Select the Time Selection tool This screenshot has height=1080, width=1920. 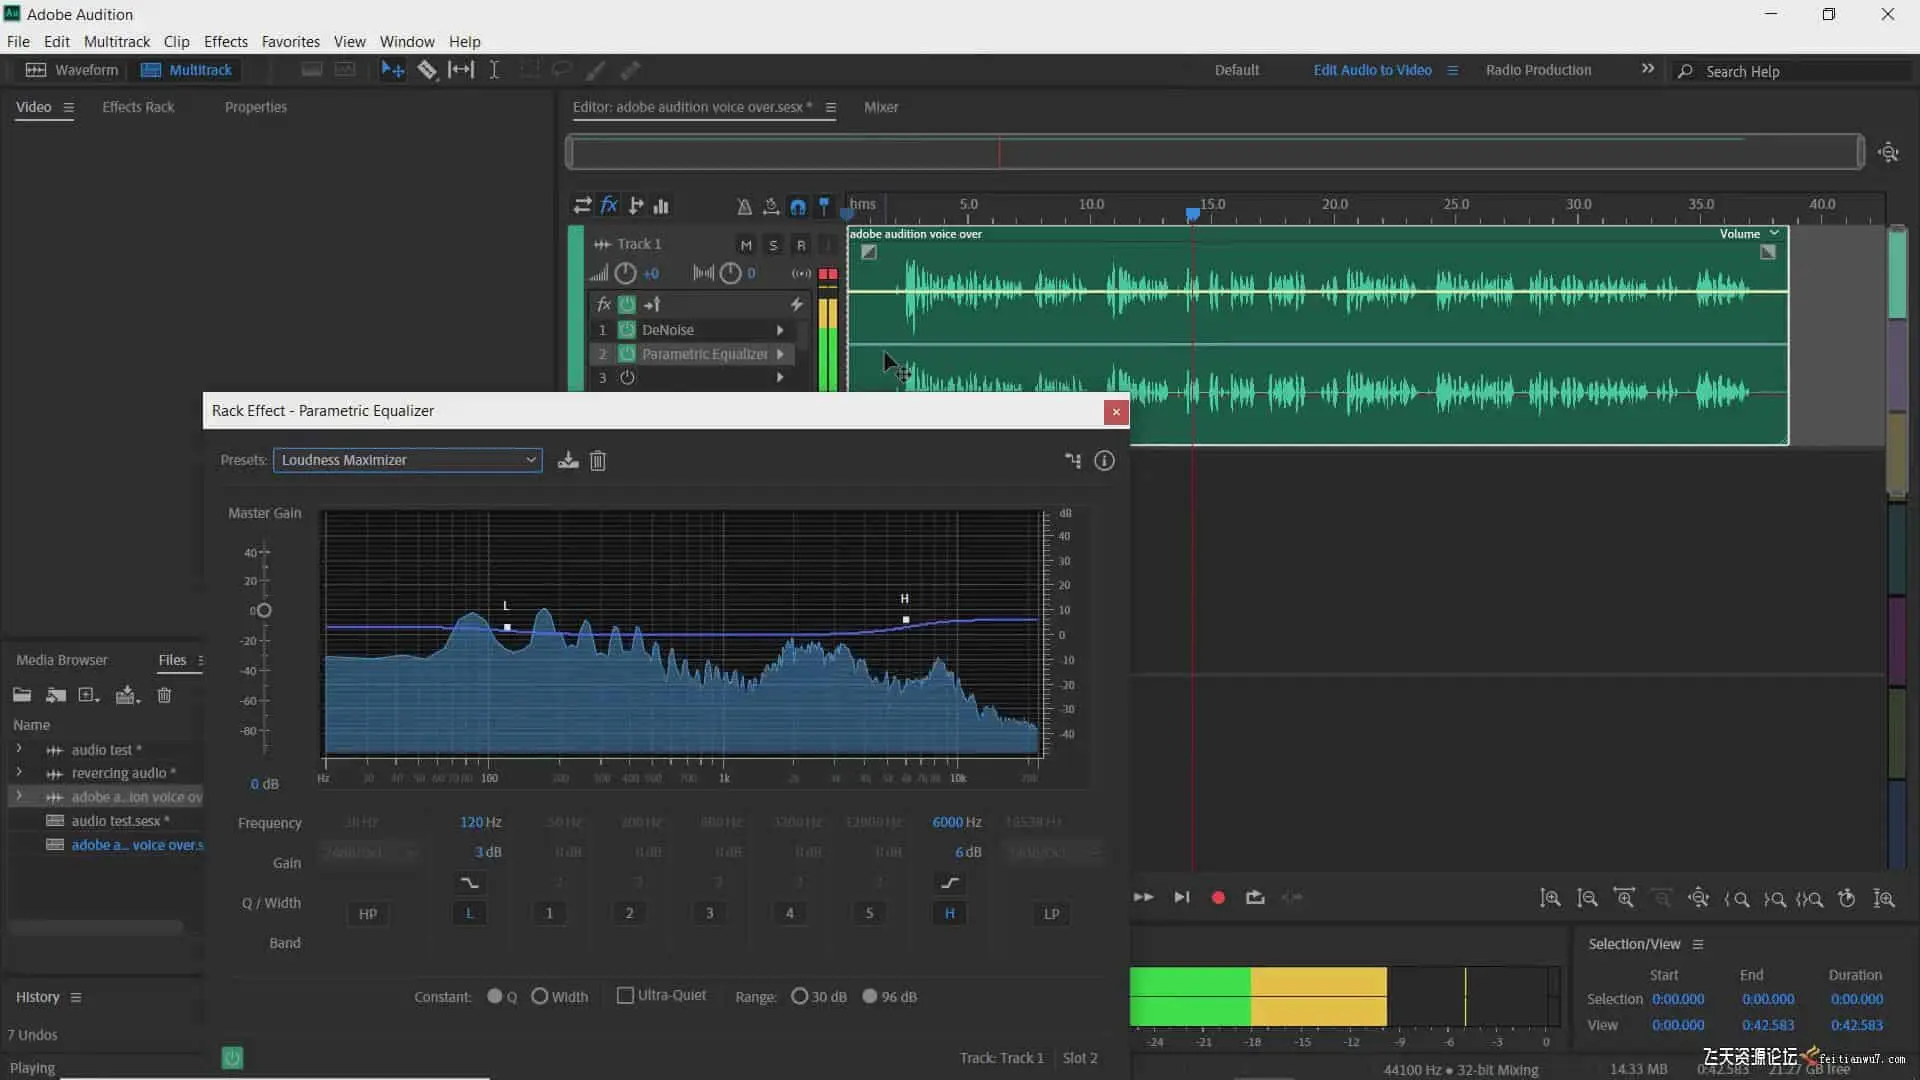coord(494,70)
